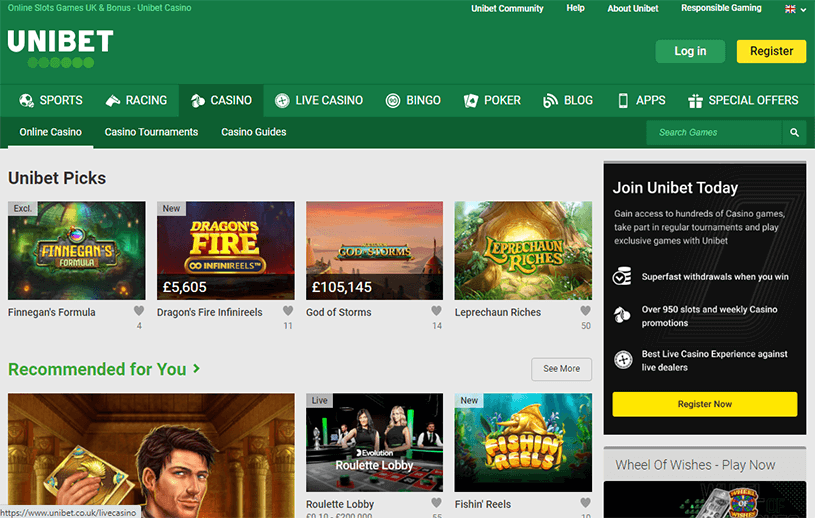The width and height of the screenshot is (815, 518).
Task: Click the Special Offers gift icon
Action: tap(695, 100)
